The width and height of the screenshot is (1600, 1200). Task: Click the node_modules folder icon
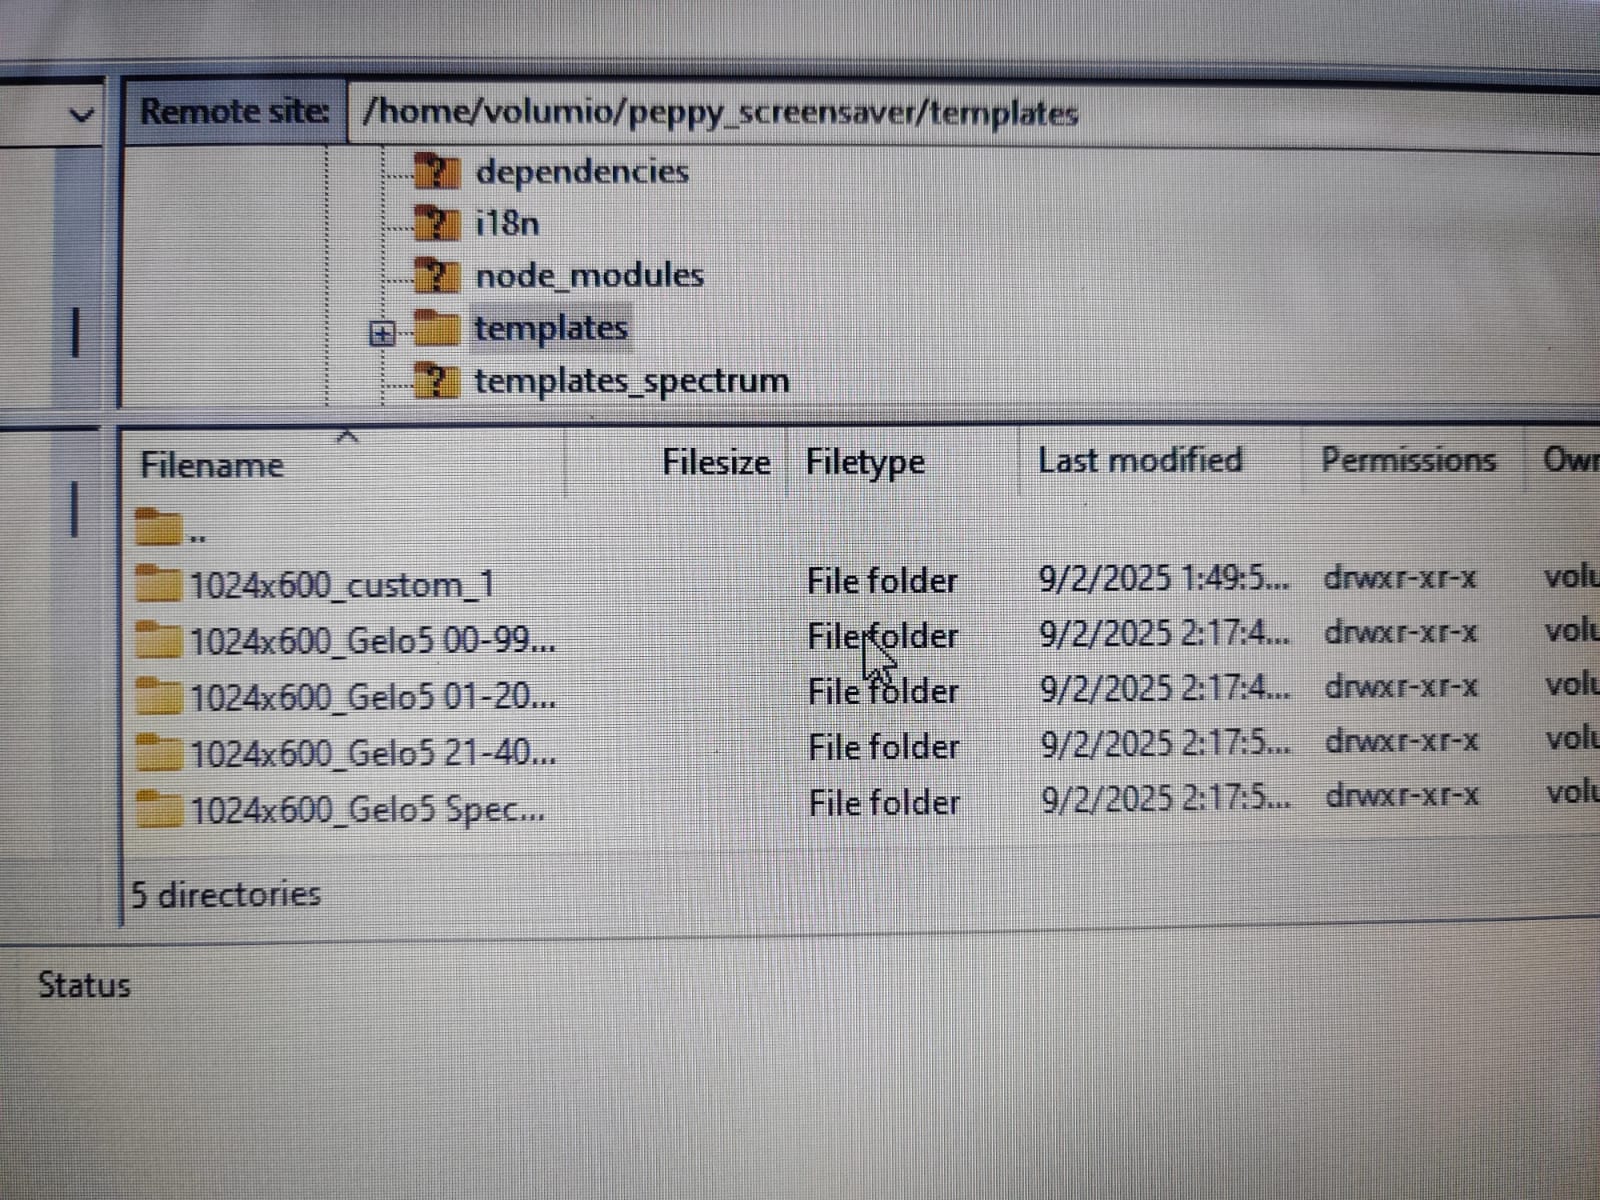coord(437,275)
